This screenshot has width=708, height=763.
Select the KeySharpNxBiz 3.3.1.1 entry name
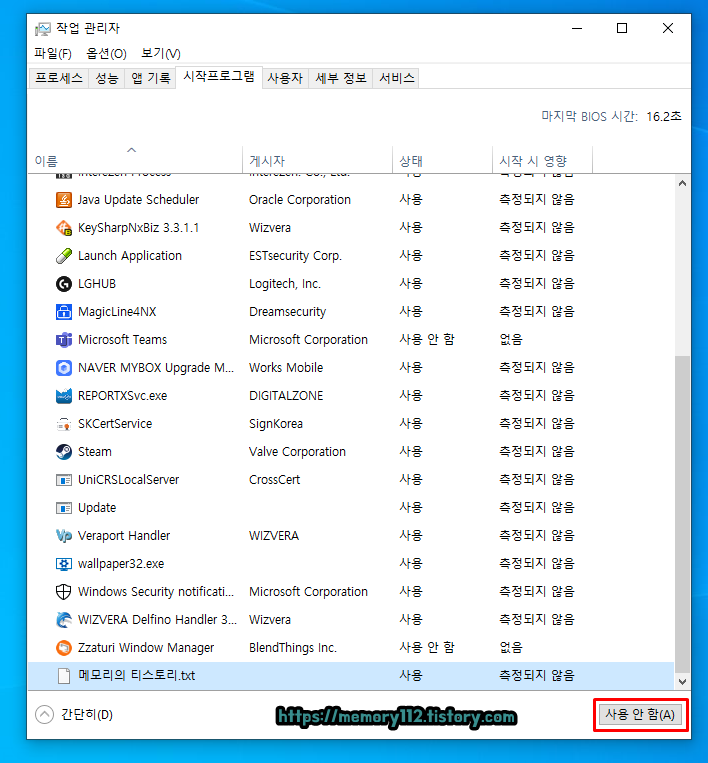pyautogui.click(x=138, y=228)
